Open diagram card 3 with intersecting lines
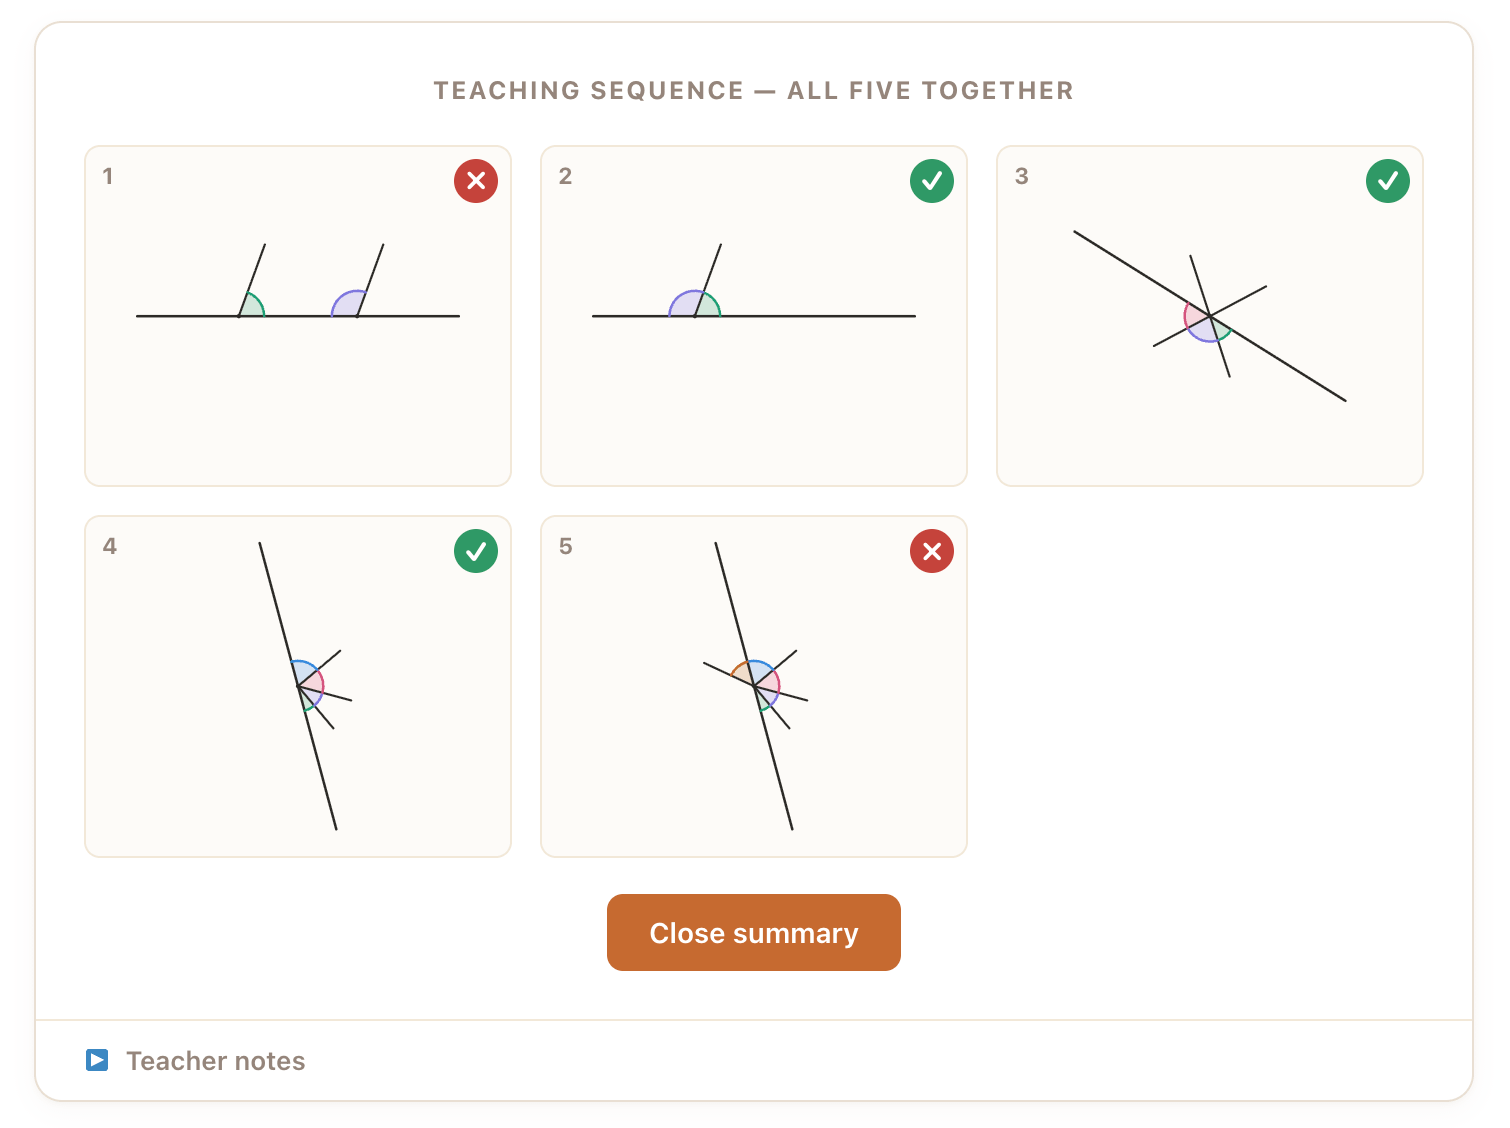 1210,316
